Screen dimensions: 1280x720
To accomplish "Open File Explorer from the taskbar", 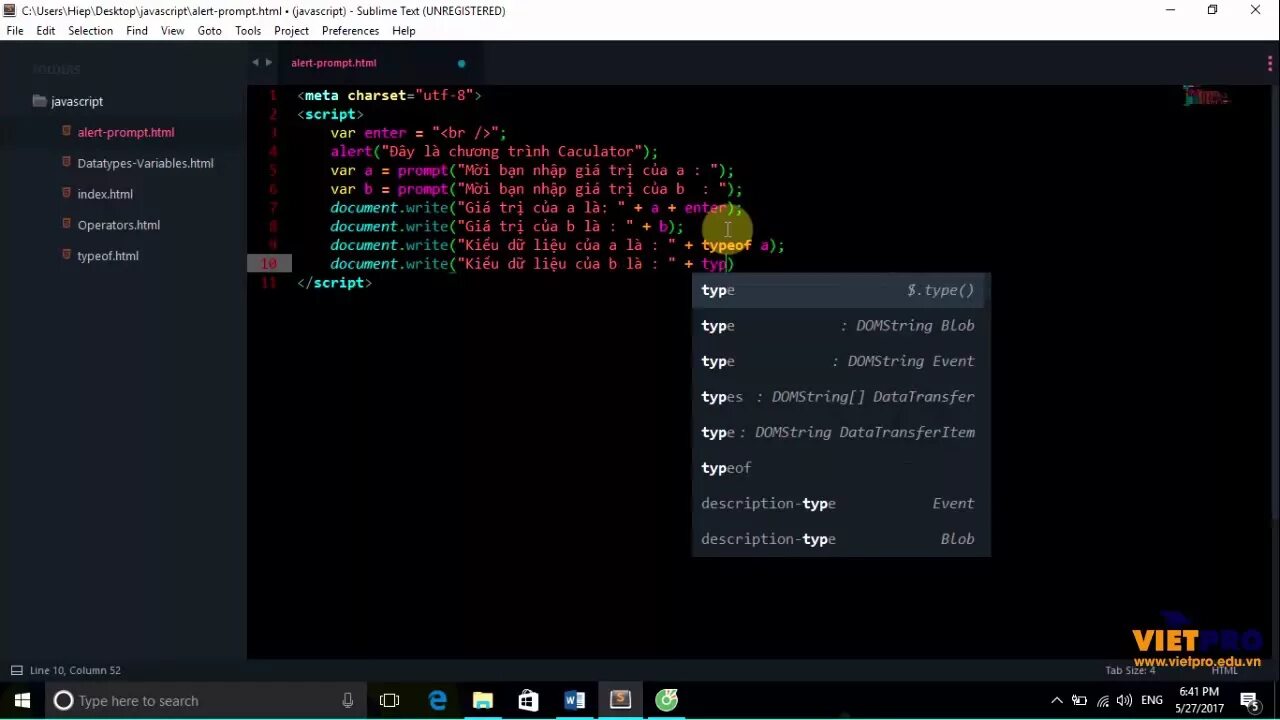I will click(x=483, y=700).
